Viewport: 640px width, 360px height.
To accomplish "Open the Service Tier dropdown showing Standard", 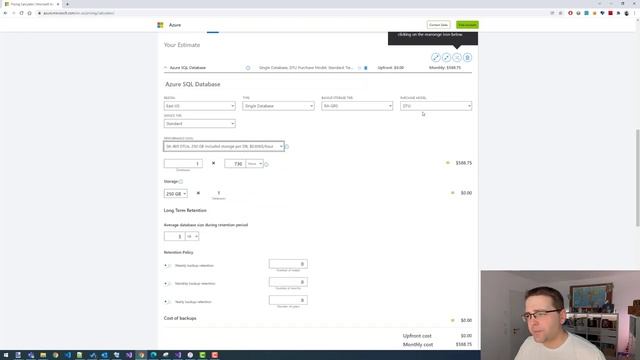I will point(200,124).
